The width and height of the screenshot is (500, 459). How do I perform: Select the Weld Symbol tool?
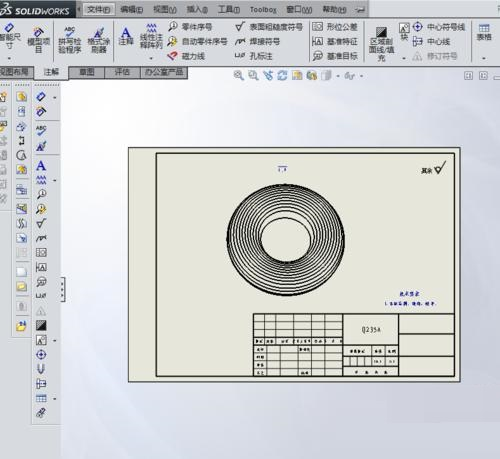coord(257,42)
